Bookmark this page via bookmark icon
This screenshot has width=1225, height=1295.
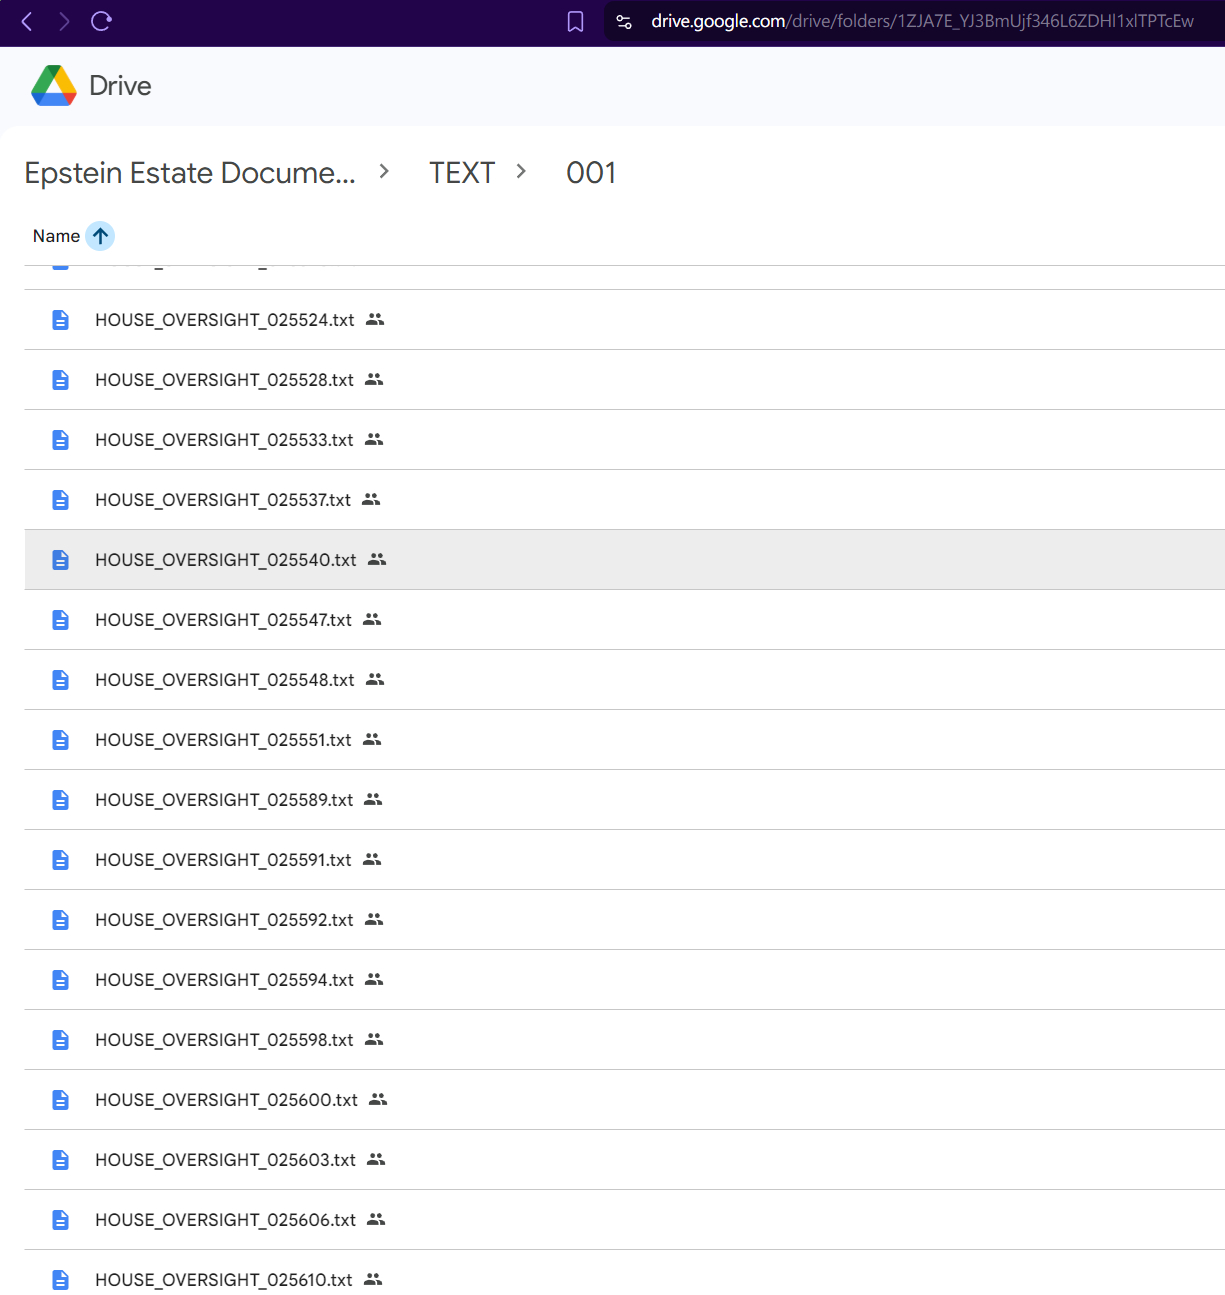click(575, 21)
